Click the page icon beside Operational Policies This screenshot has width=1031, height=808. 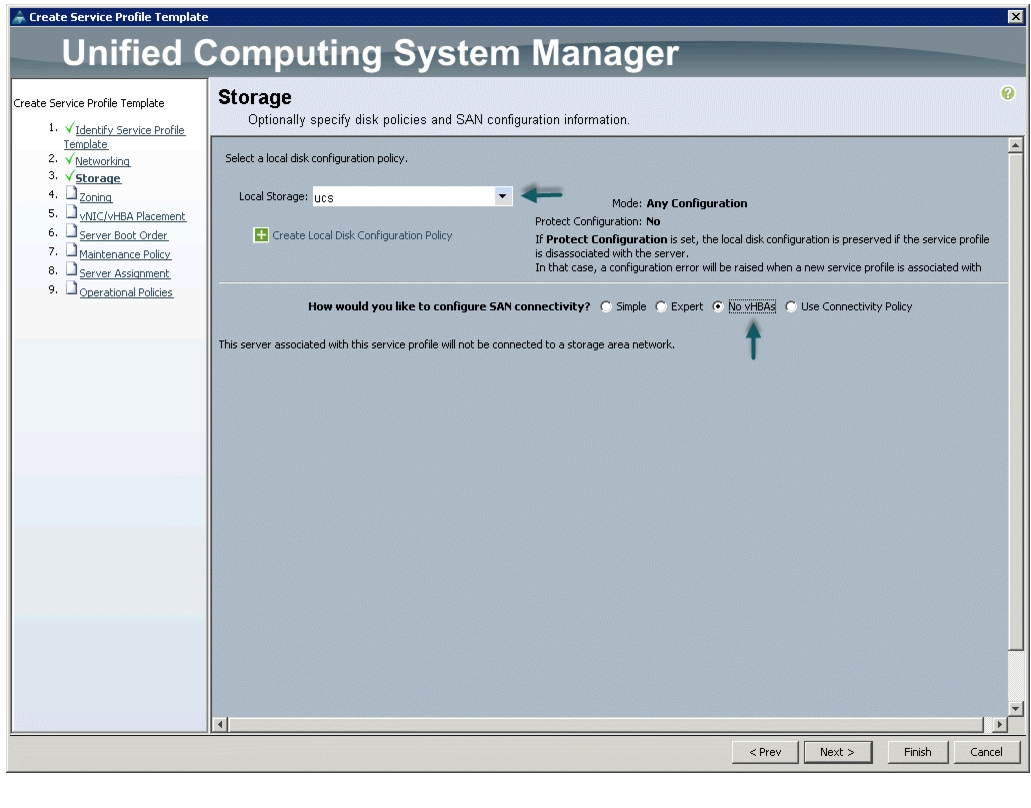(71, 289)
